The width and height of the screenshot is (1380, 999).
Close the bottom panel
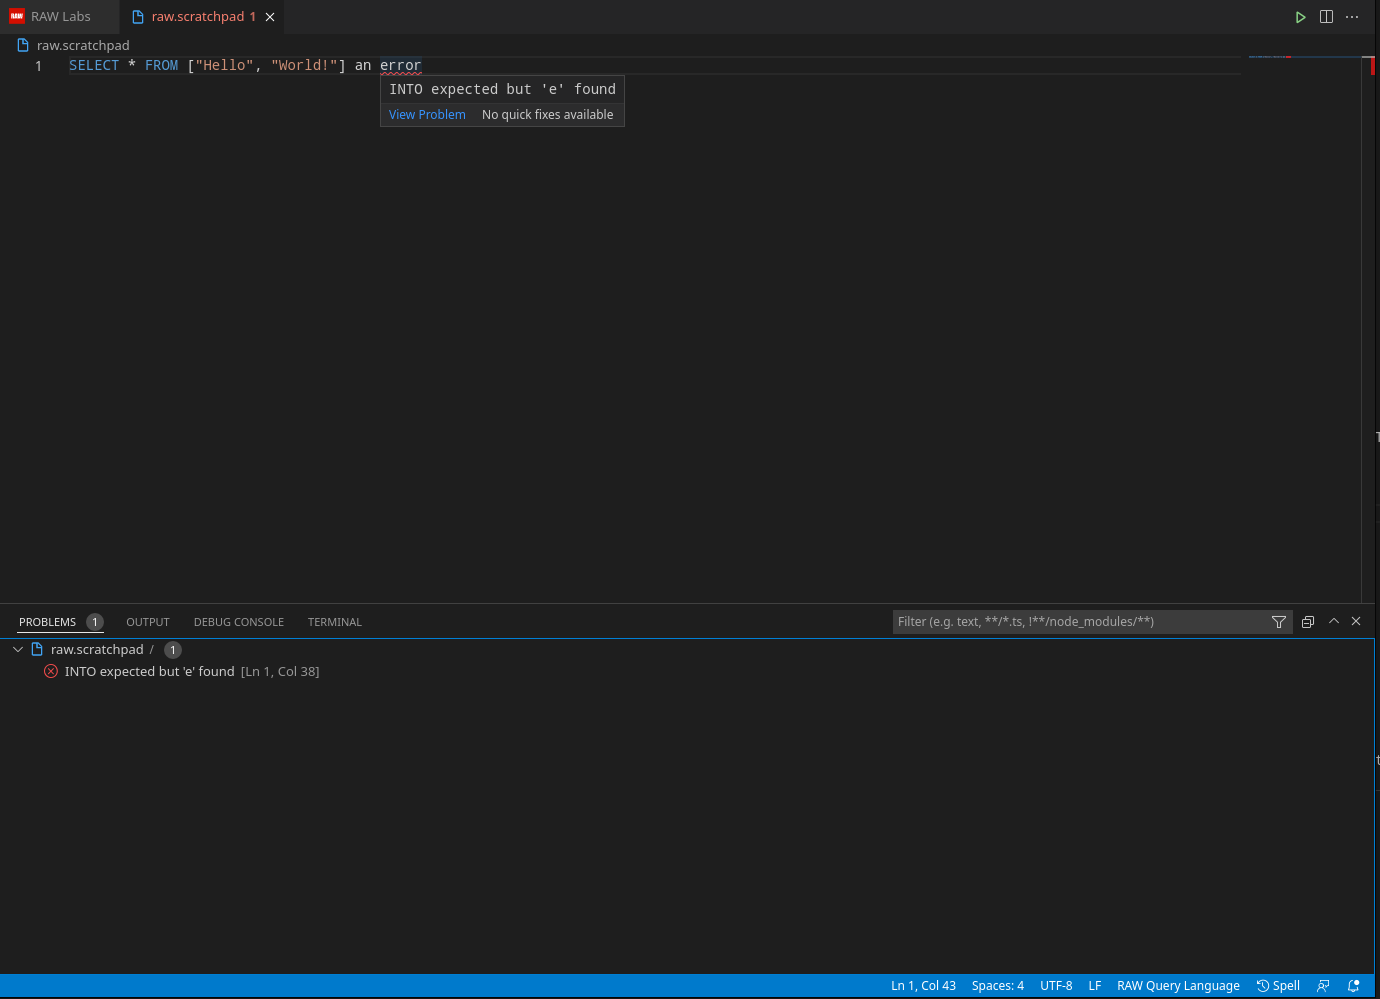coord(1356,621)
